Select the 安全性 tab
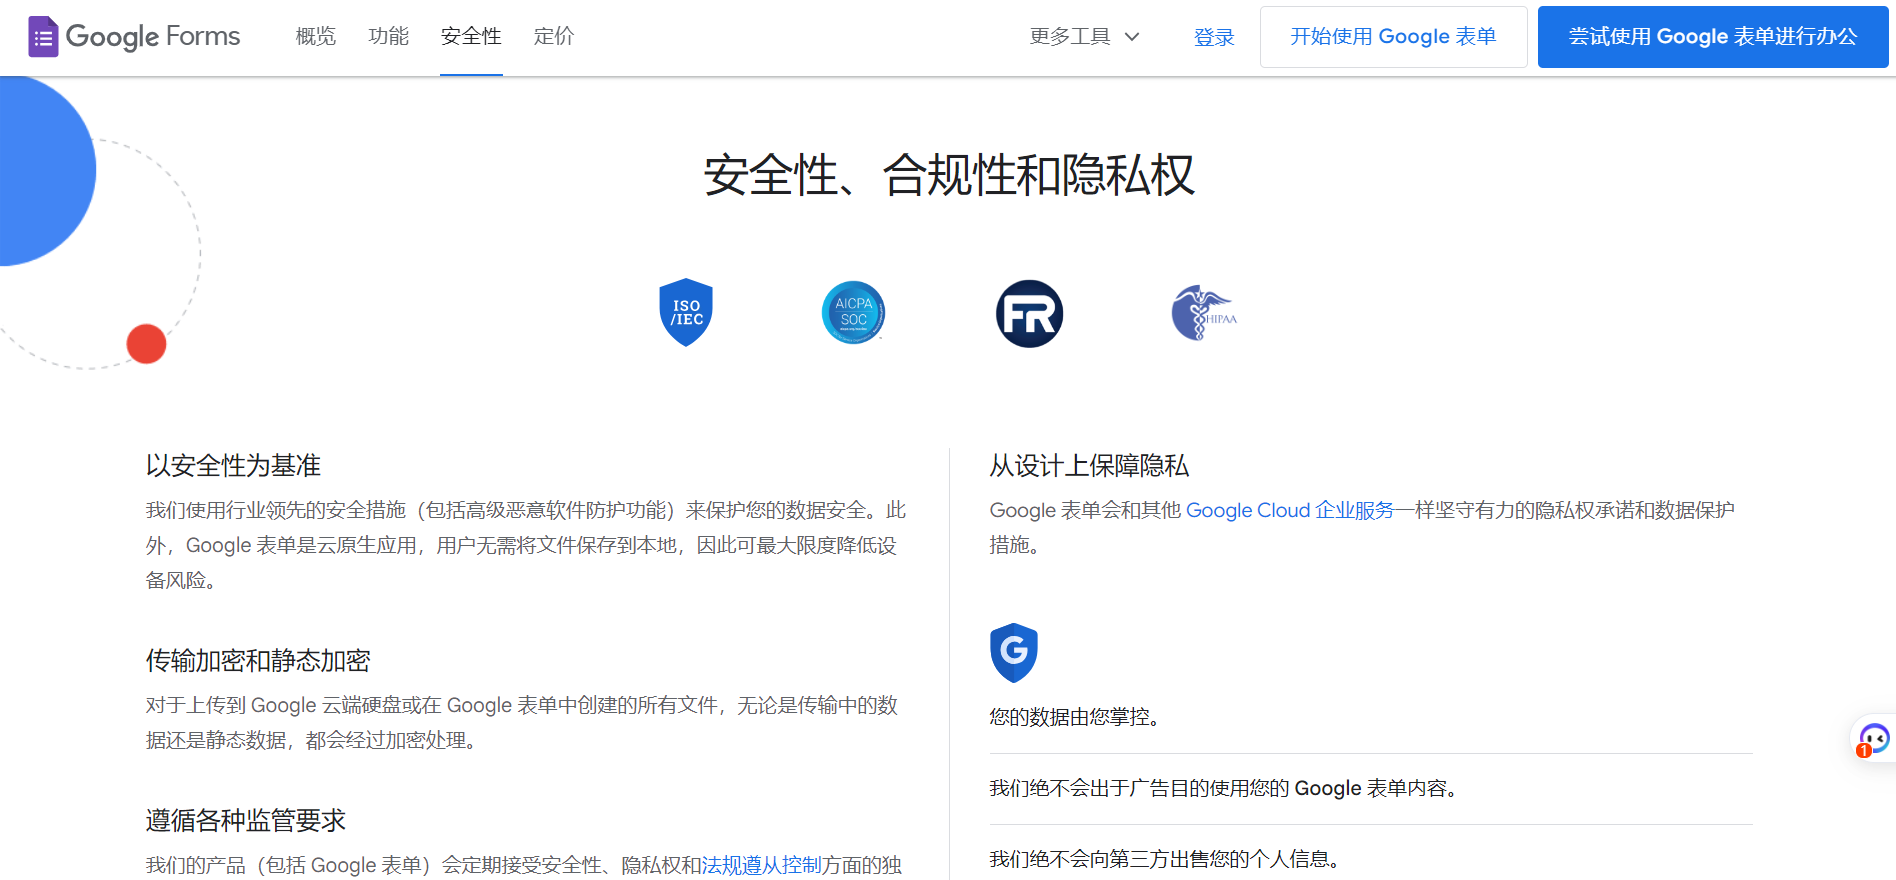1896x880 pixels. click(471, 37)
